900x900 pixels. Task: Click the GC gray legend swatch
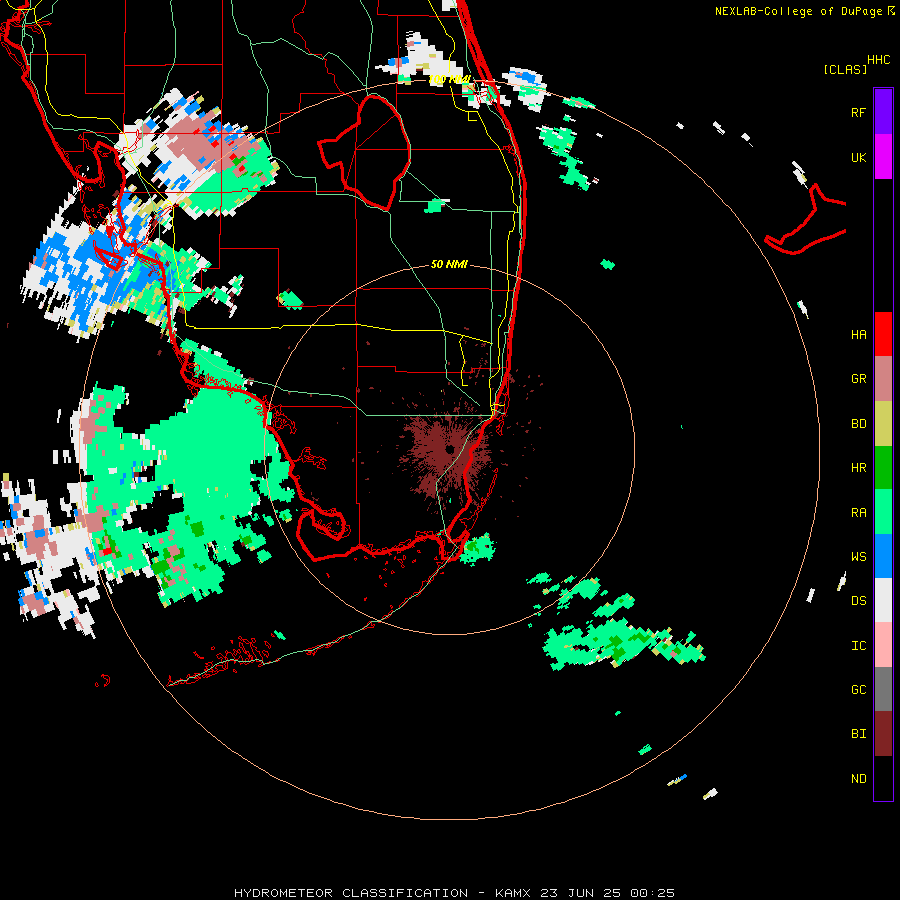pyautogui.click(x=883, y=689)
